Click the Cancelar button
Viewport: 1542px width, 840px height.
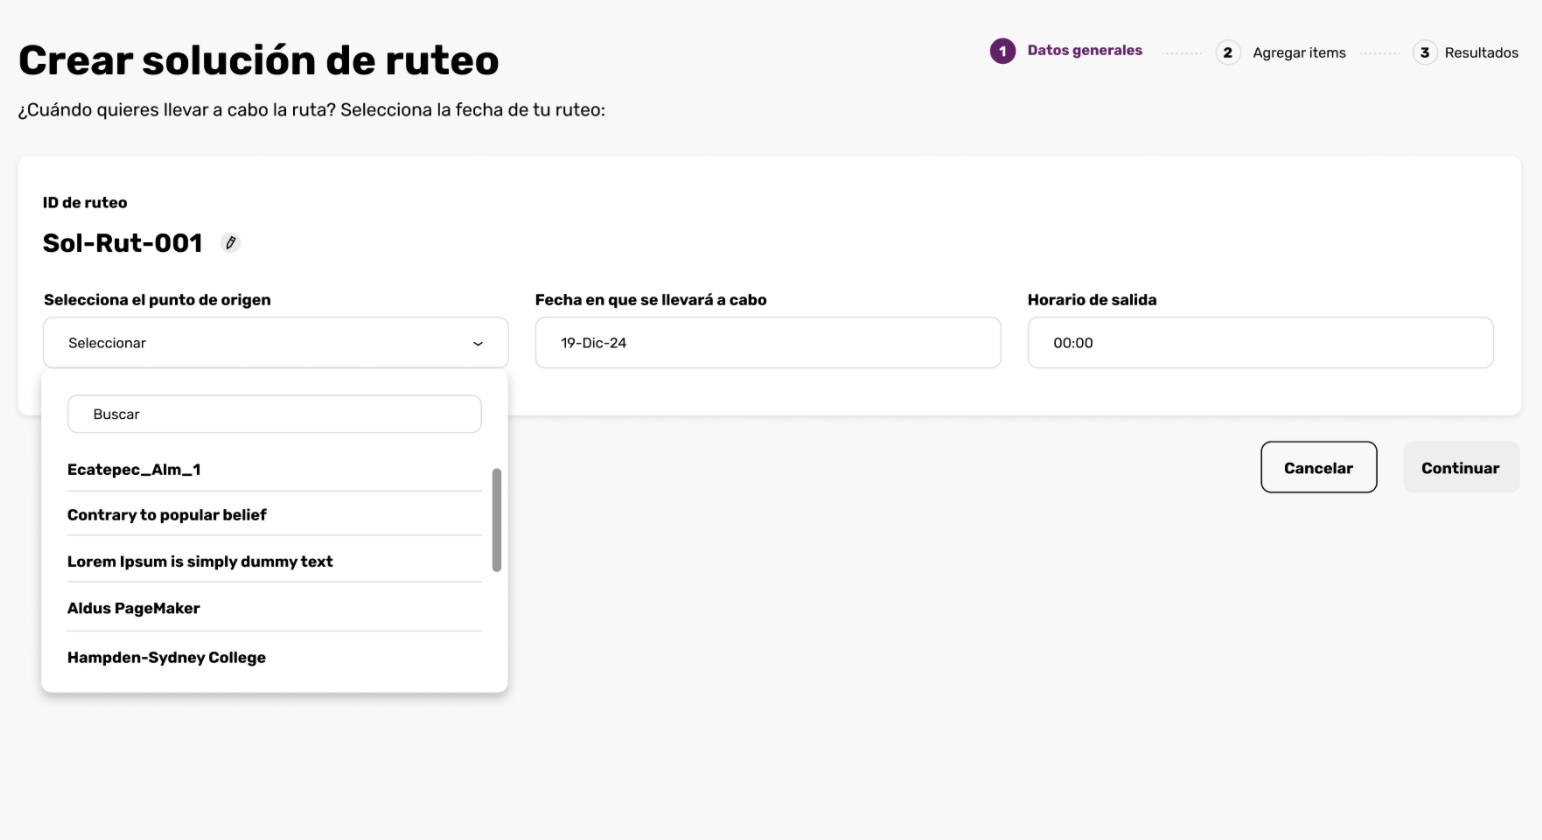point(1318,467)
